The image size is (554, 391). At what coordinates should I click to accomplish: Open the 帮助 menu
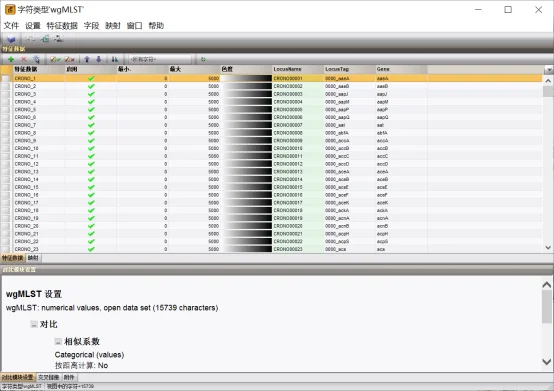(156, 26)
